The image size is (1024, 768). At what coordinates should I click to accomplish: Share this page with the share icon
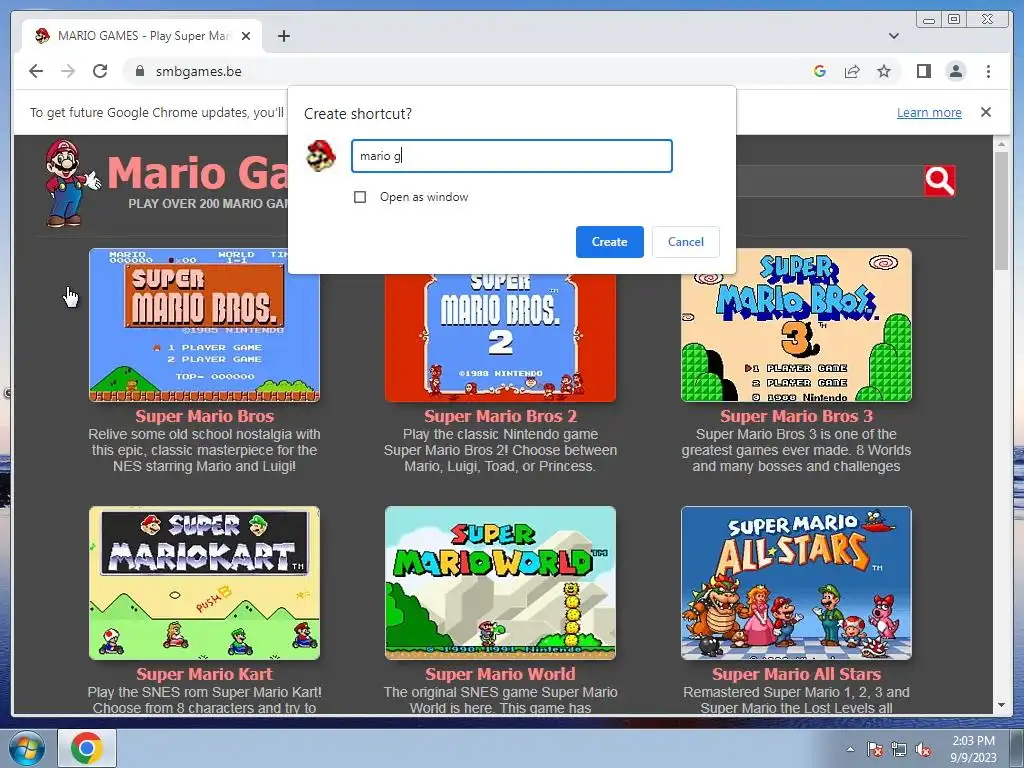(852, 71)
